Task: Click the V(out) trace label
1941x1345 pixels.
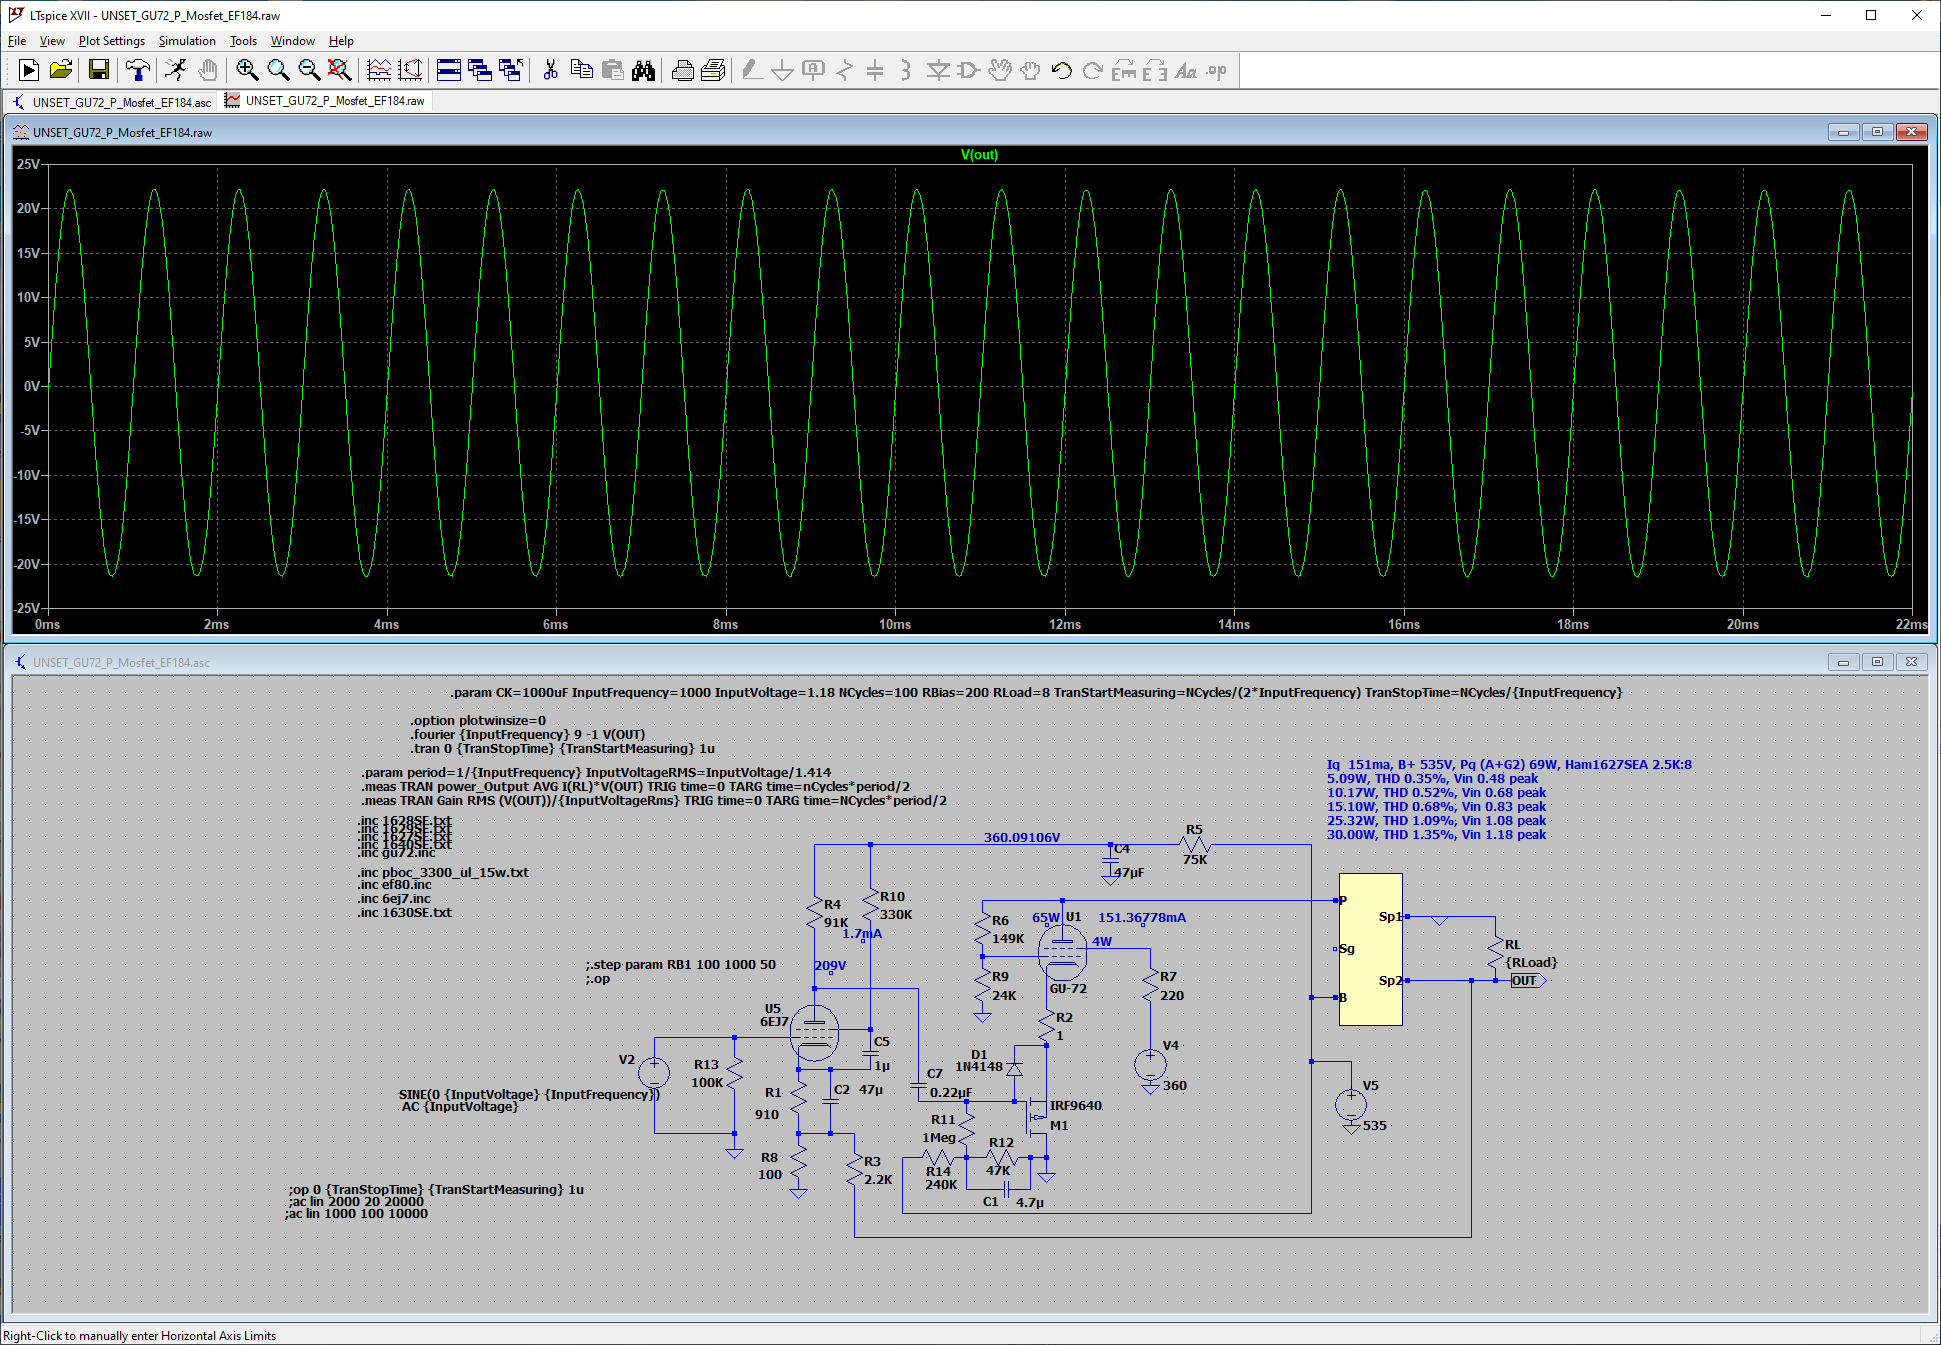Action: (979, 154)
